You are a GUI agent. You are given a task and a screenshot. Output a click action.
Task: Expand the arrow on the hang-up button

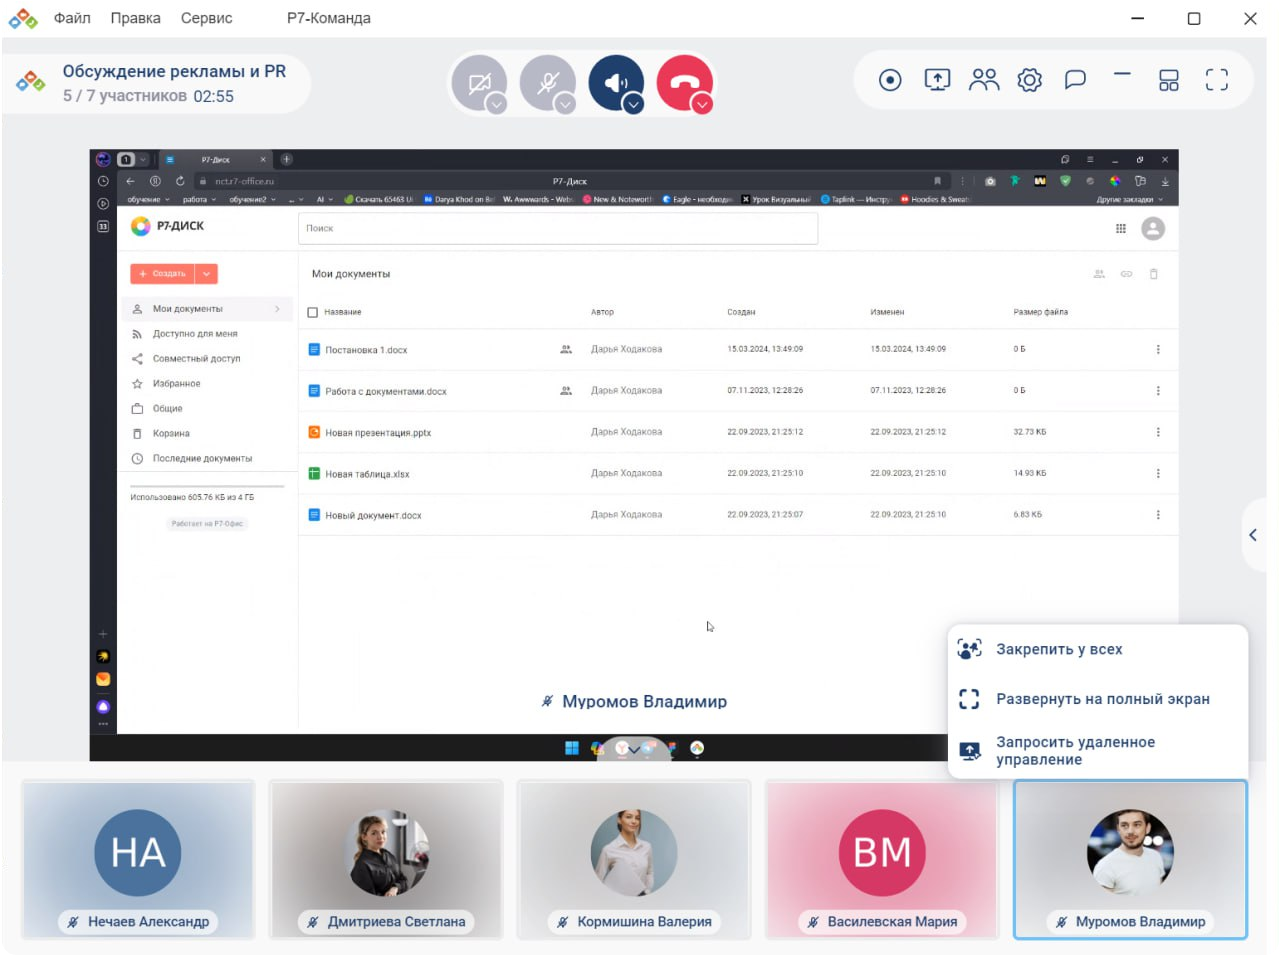pyautogui.click(x=703, y=104)
